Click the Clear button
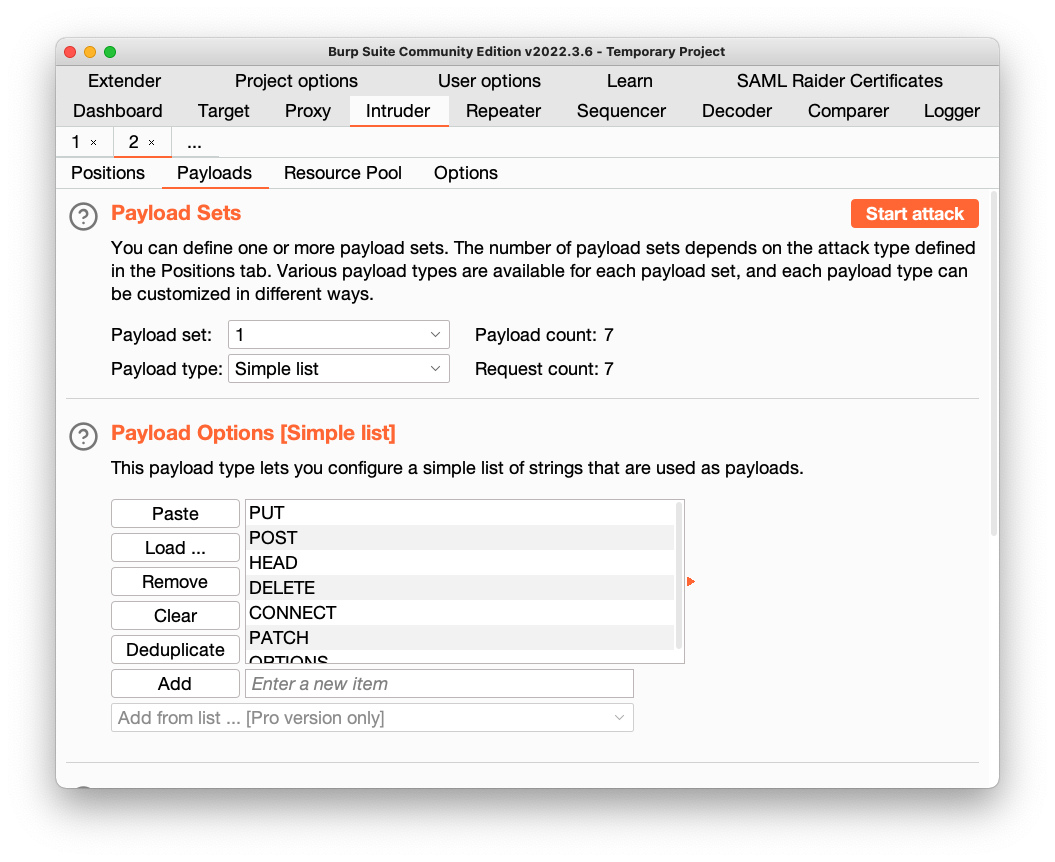Image resolution: width=1055 pixels, height=862 pixels. [175, 616]
